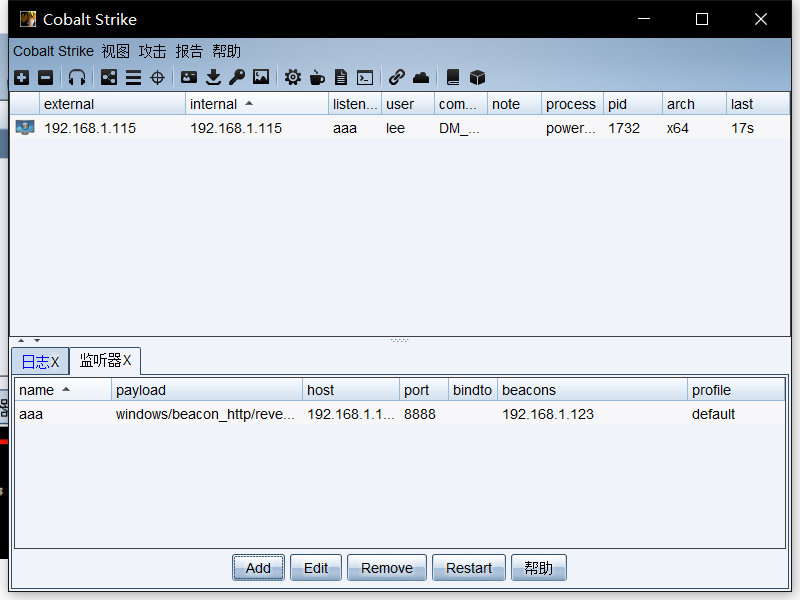The height and width of the screenshot is (600, 800).
Task: Sort listeners by payload column header
Action: tap(207, 390)
